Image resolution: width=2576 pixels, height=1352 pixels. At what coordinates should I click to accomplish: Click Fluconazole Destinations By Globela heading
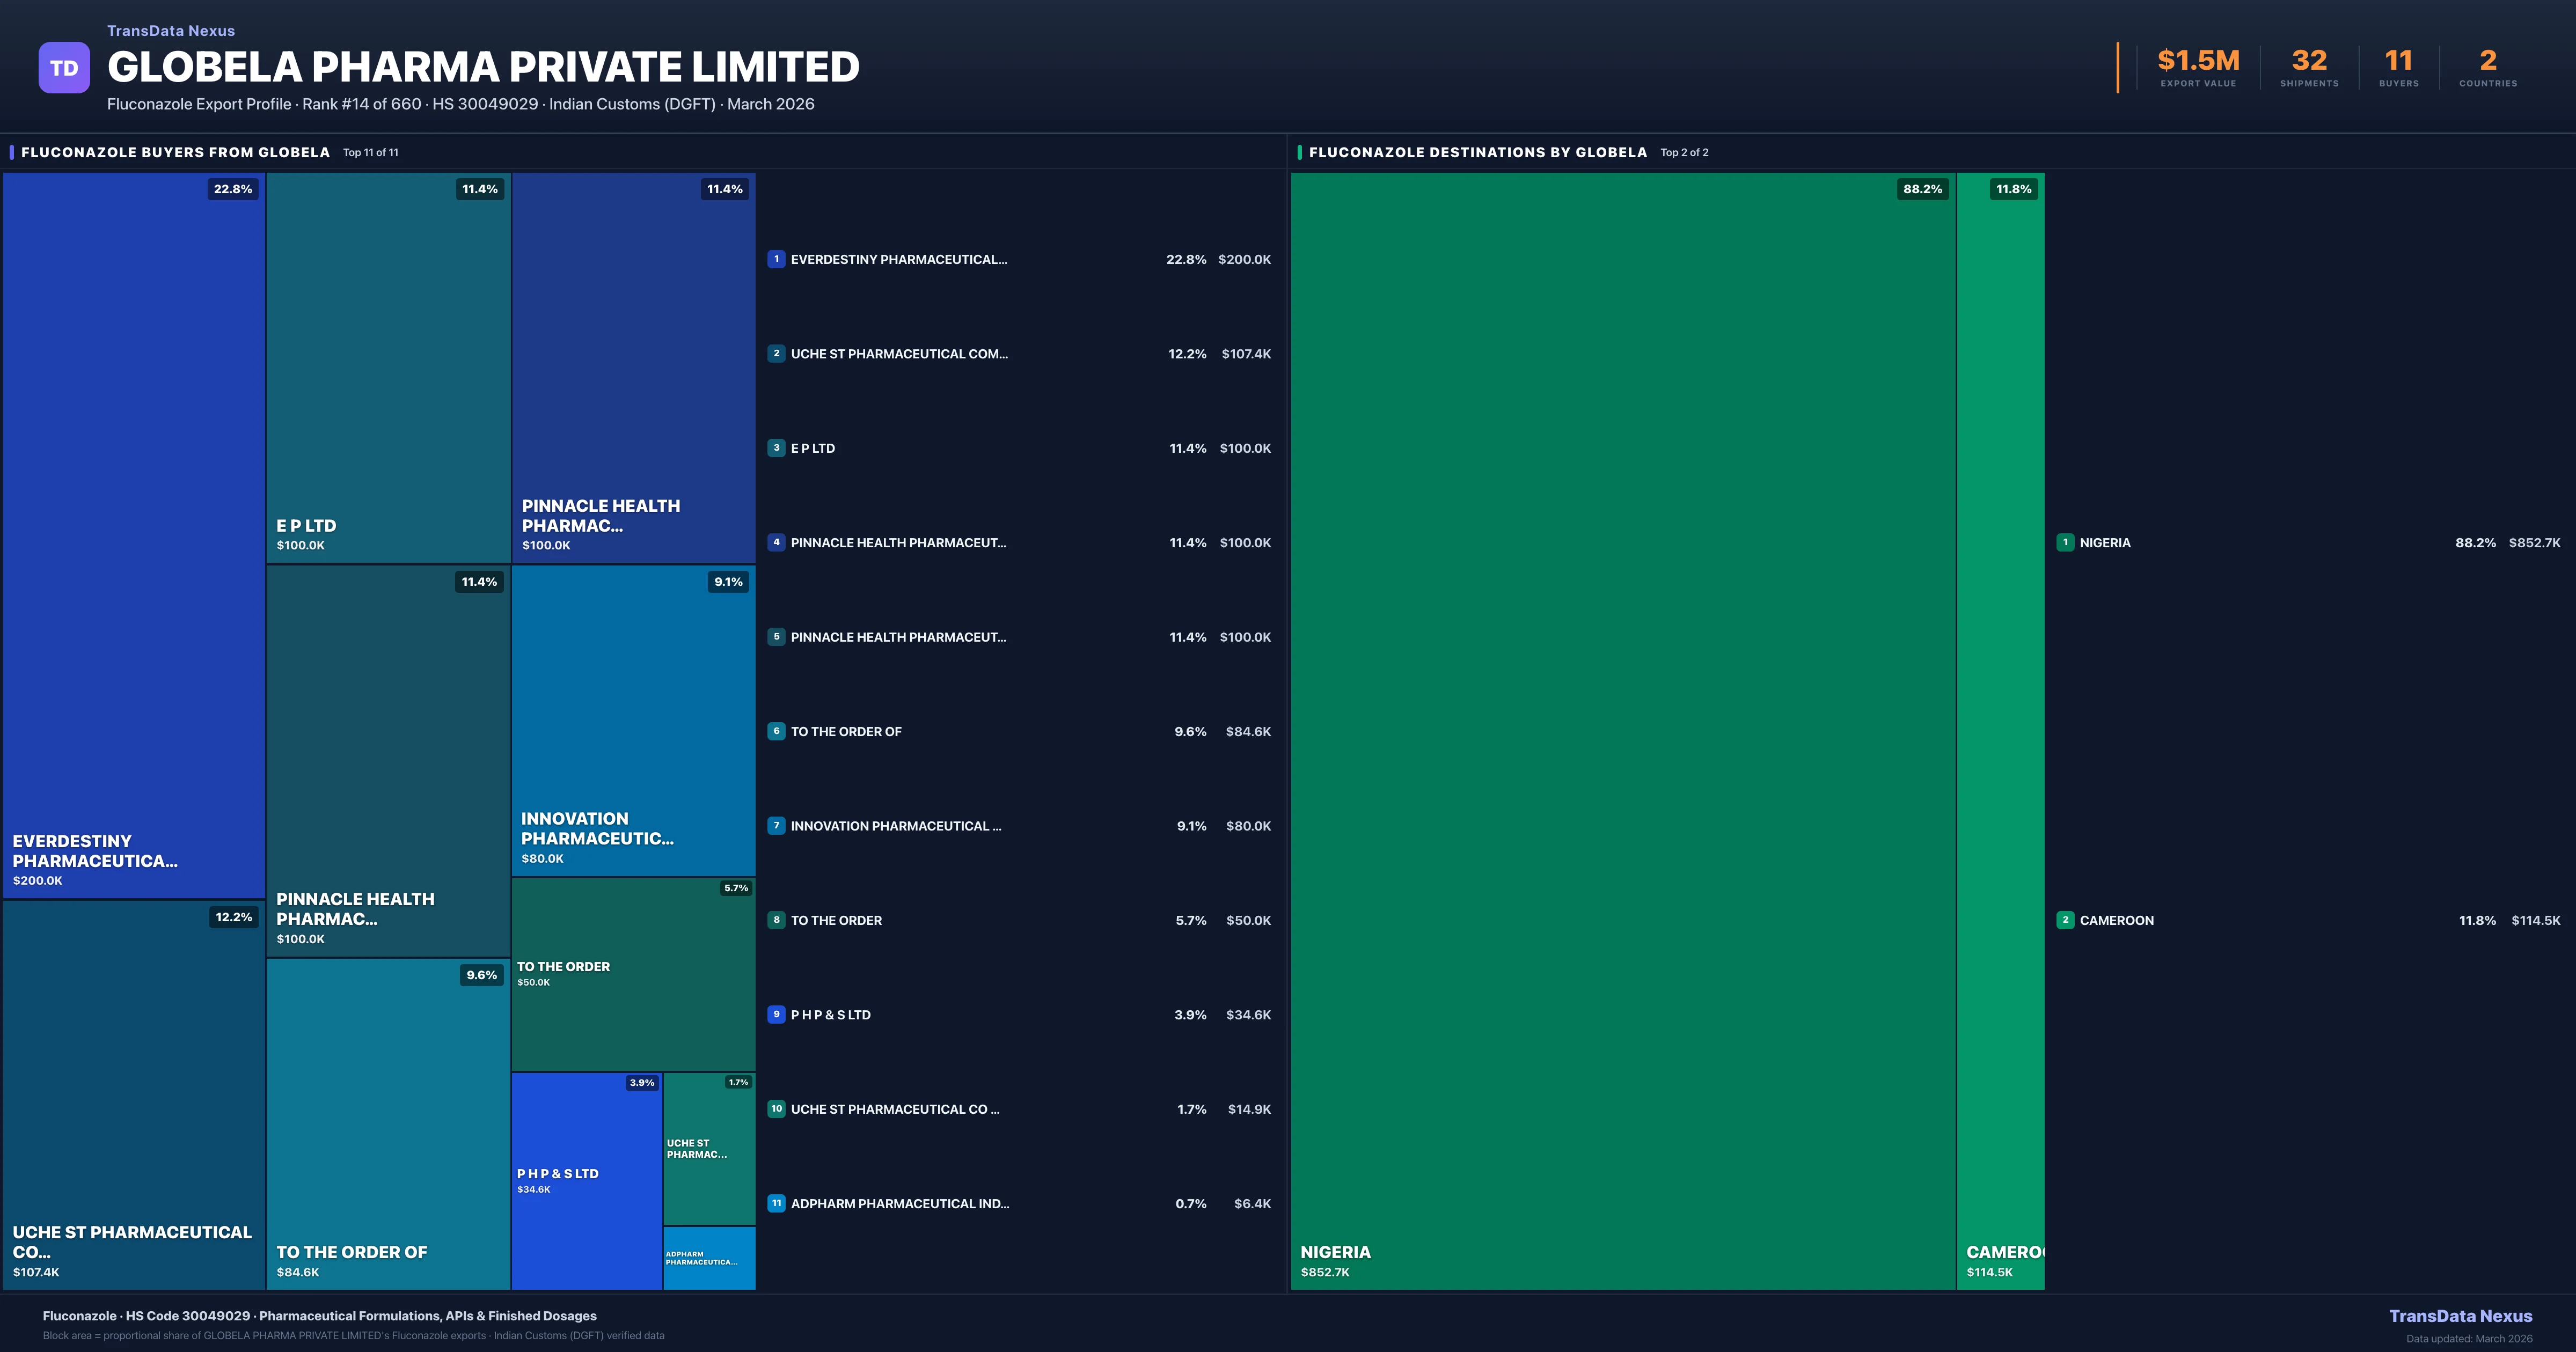point(1477,152)
